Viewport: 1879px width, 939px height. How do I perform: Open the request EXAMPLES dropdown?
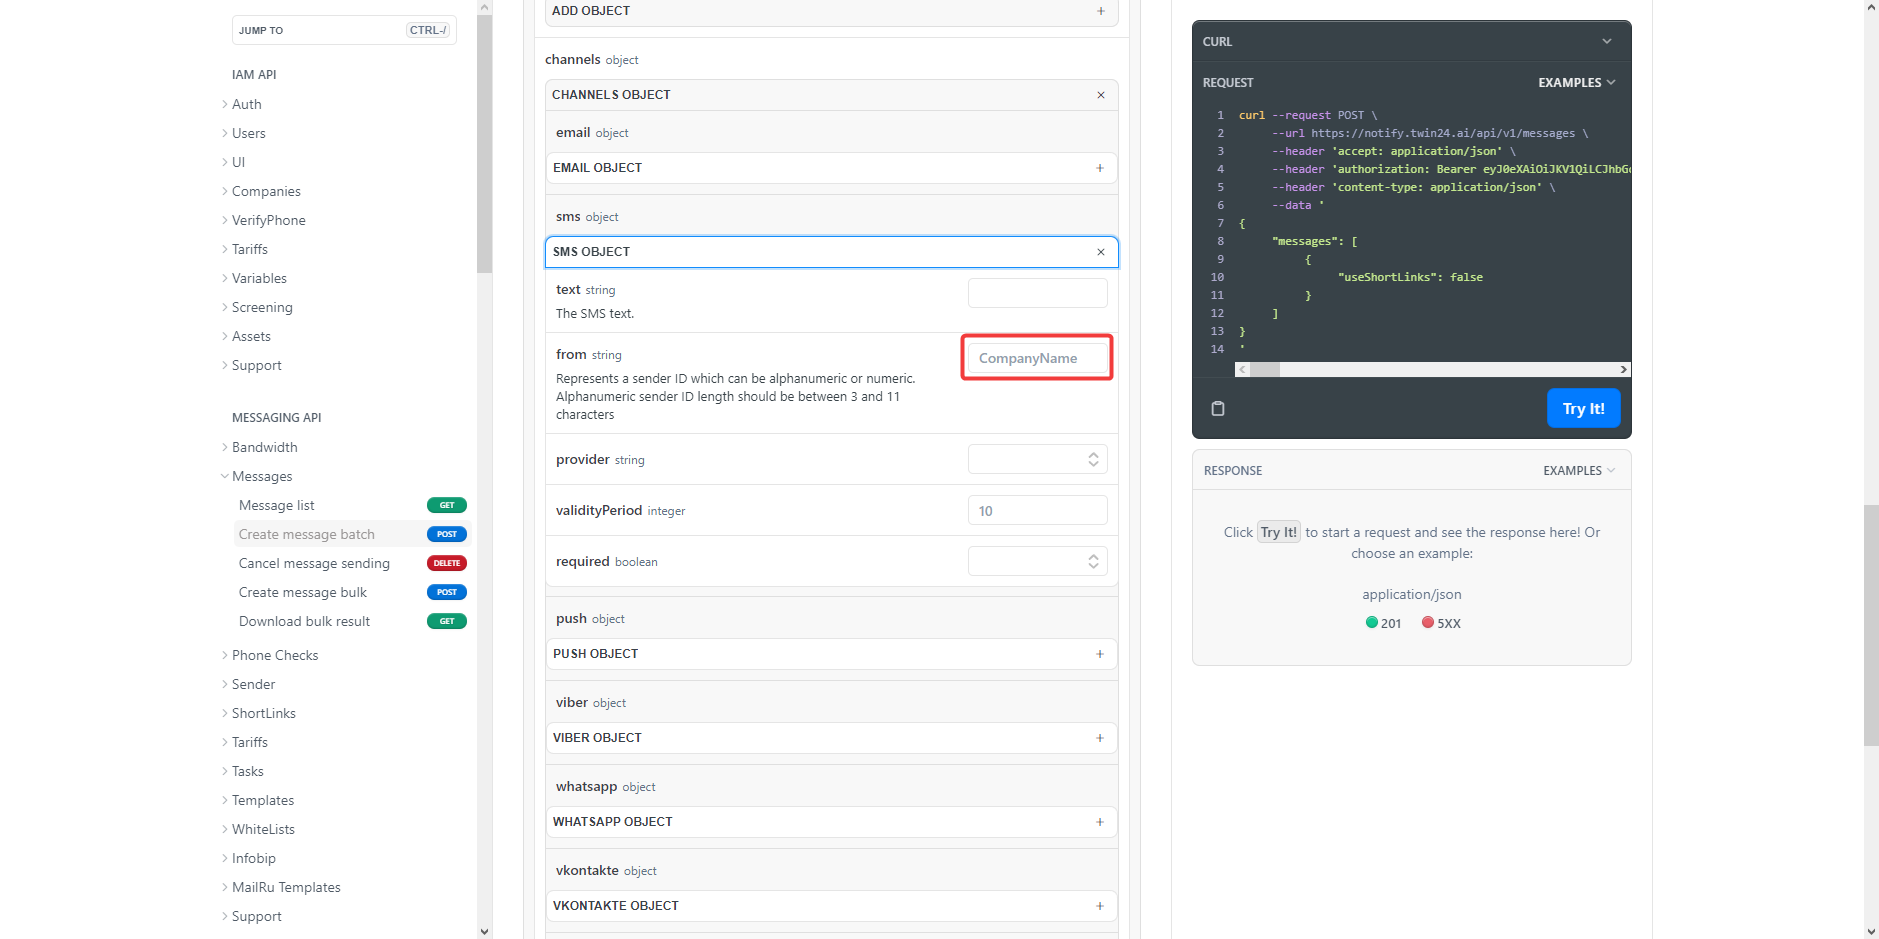tap(1576, 83)
